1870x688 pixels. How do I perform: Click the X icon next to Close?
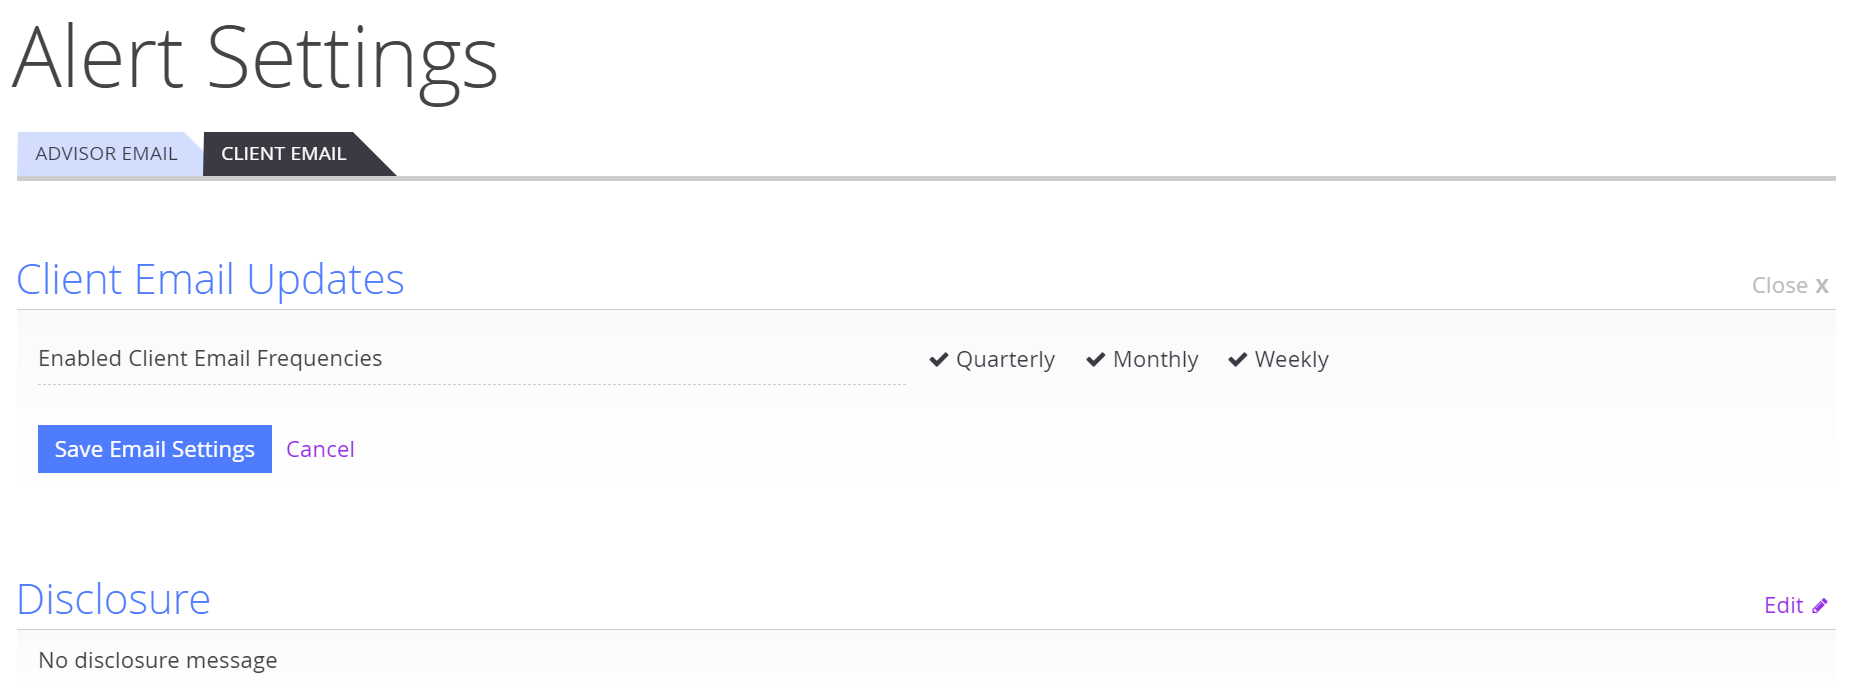point(1822,286)
